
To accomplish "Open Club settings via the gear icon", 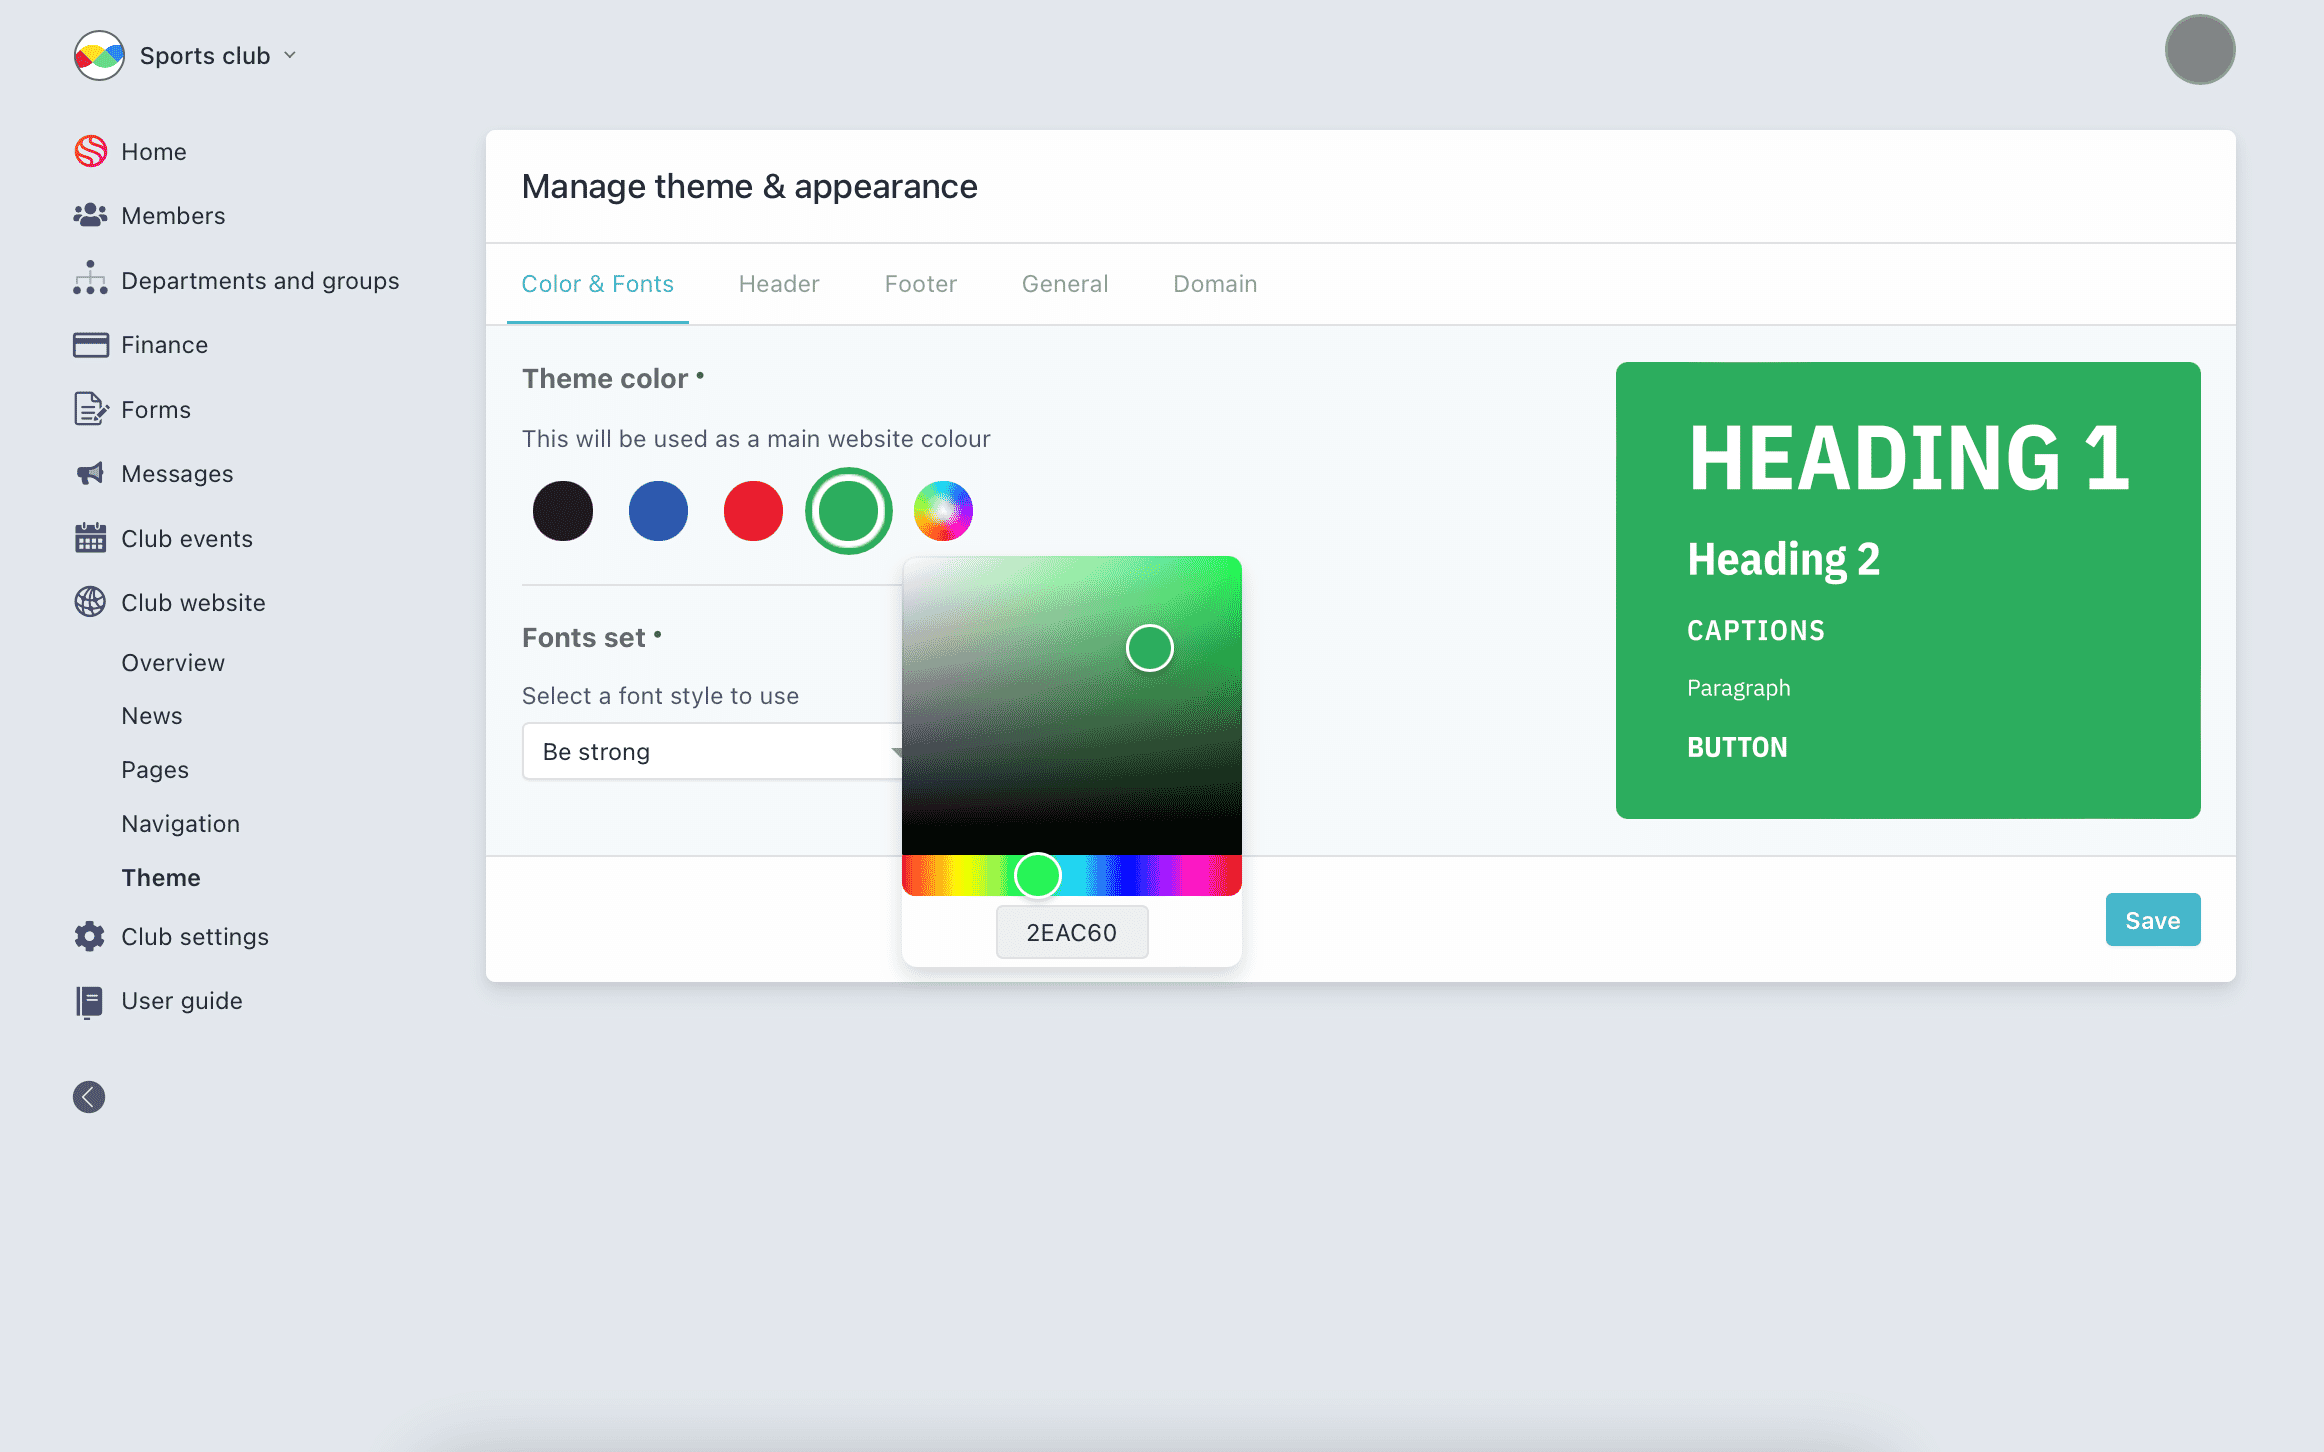I will click(x=90, y=936).
